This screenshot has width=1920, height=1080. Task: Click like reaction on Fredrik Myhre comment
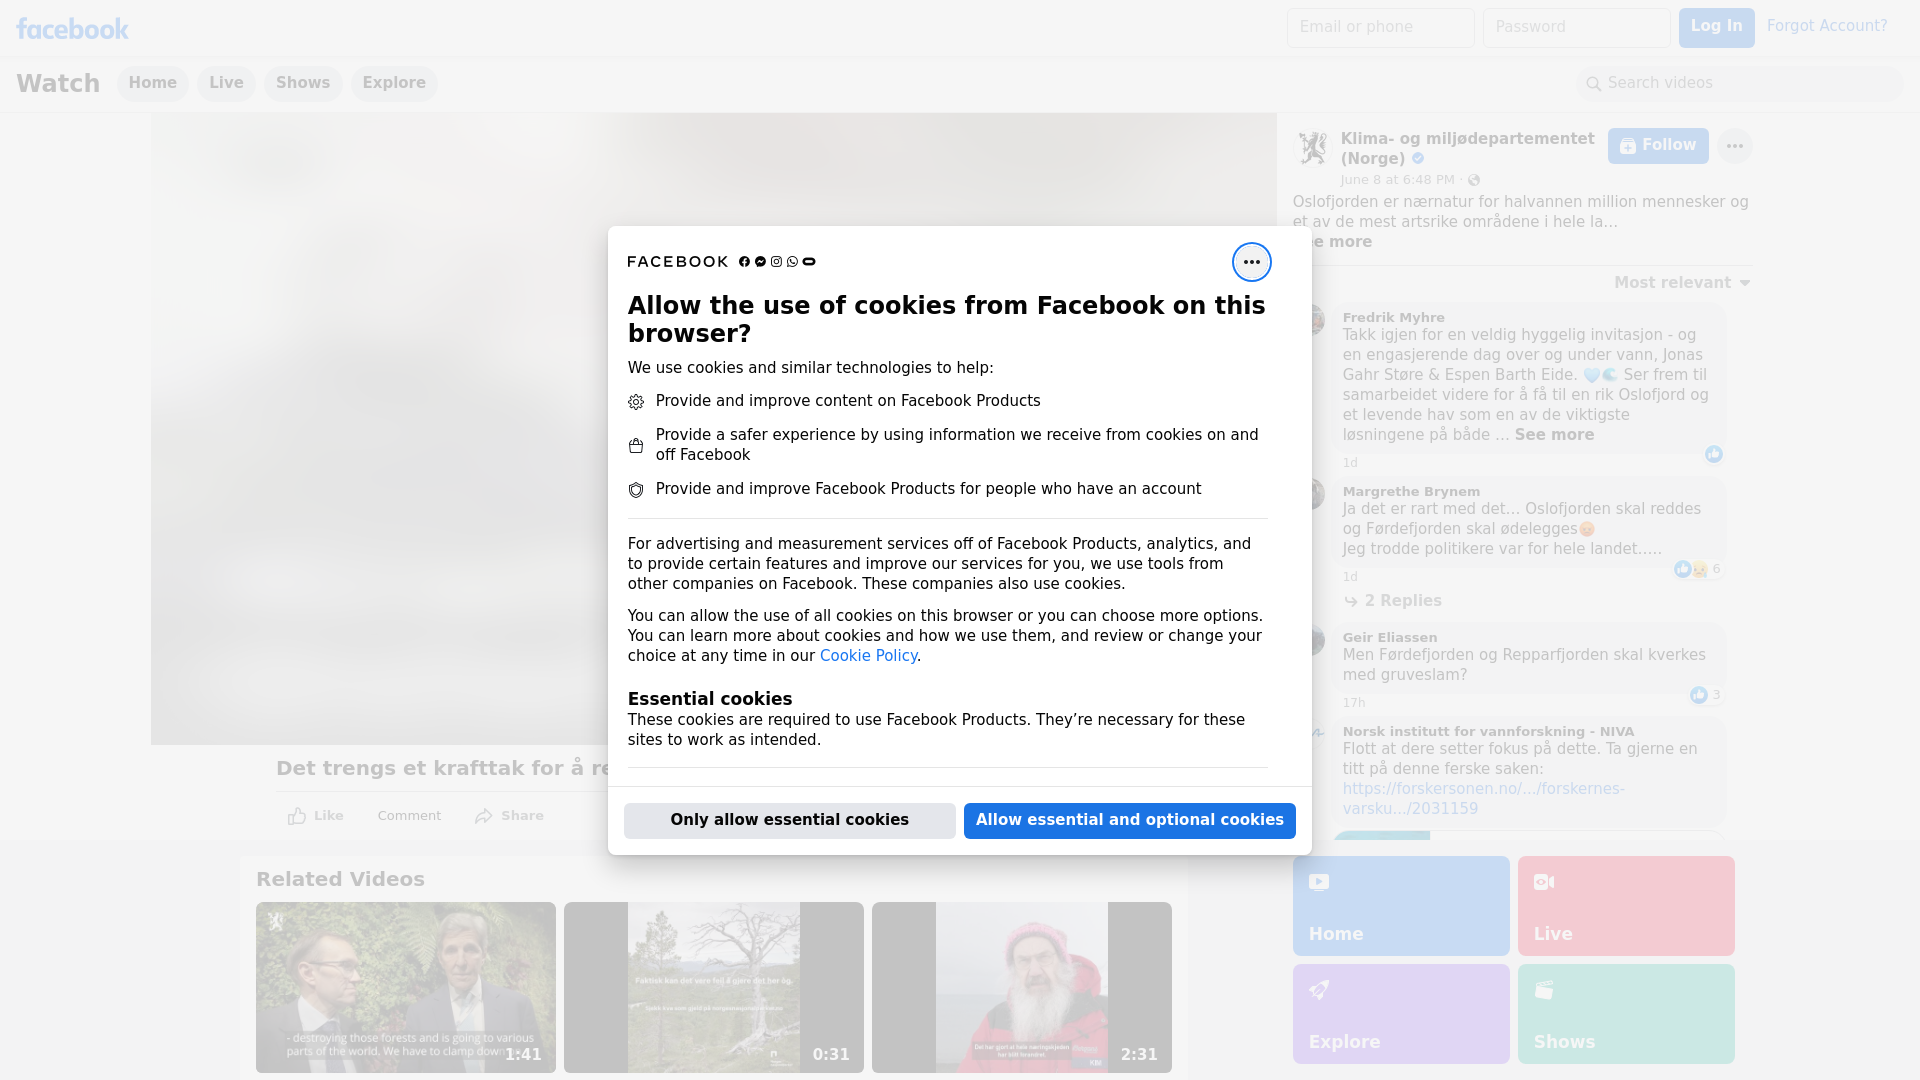[x=1714, y=454]
